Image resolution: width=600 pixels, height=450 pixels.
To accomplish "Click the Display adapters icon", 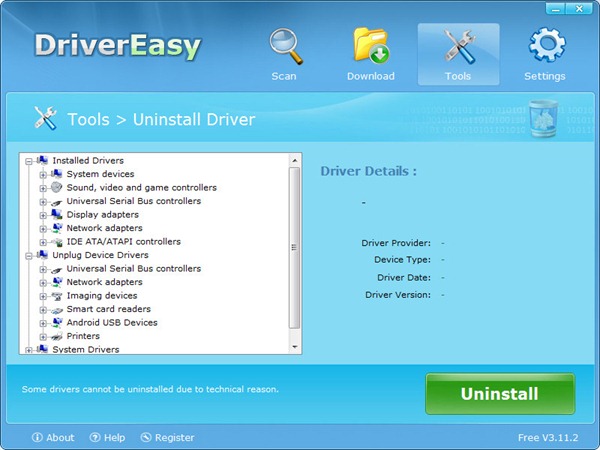I will [x=57, y=214].
